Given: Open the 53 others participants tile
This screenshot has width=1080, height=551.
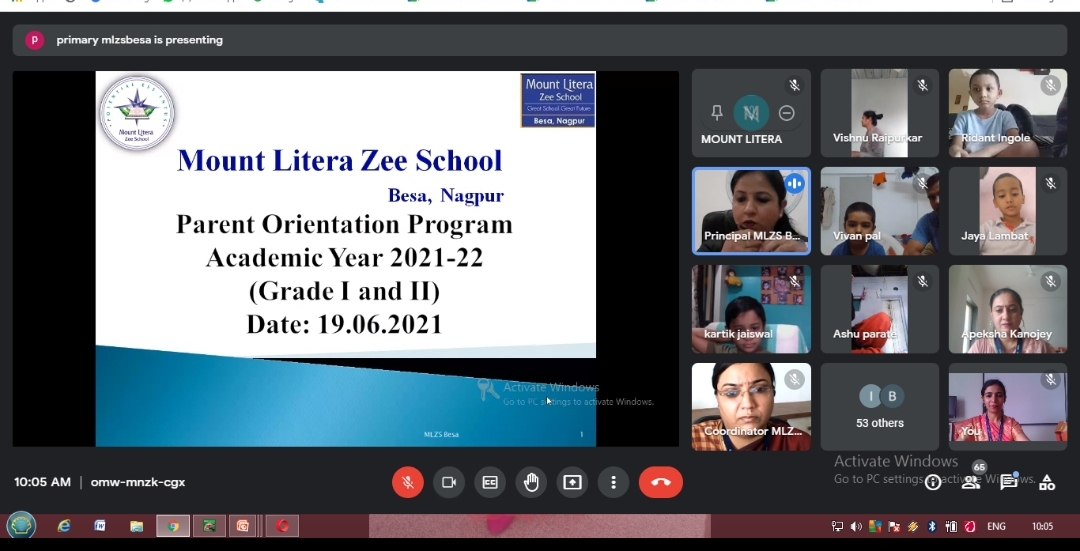Looking at the screenshot, I should coord(880,407).
